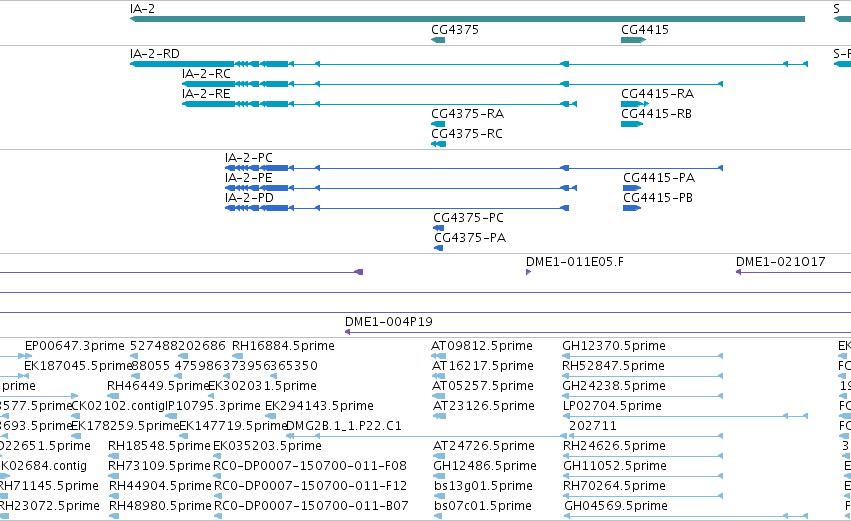Click EST label GH04569.5prime
851x521 pixels.
tap(616, 507)
